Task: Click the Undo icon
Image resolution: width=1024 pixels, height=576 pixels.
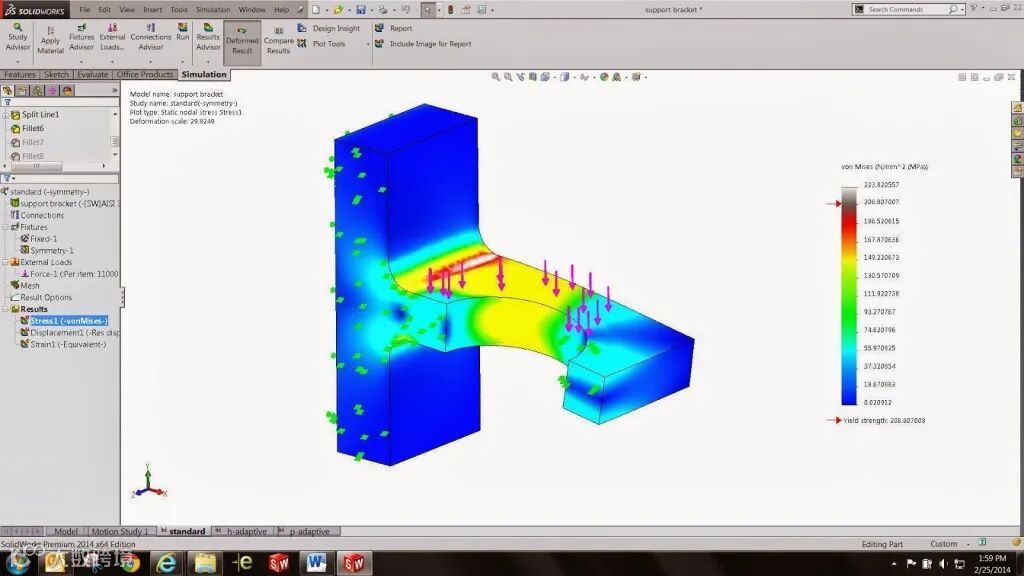Action: click(406, 10)
